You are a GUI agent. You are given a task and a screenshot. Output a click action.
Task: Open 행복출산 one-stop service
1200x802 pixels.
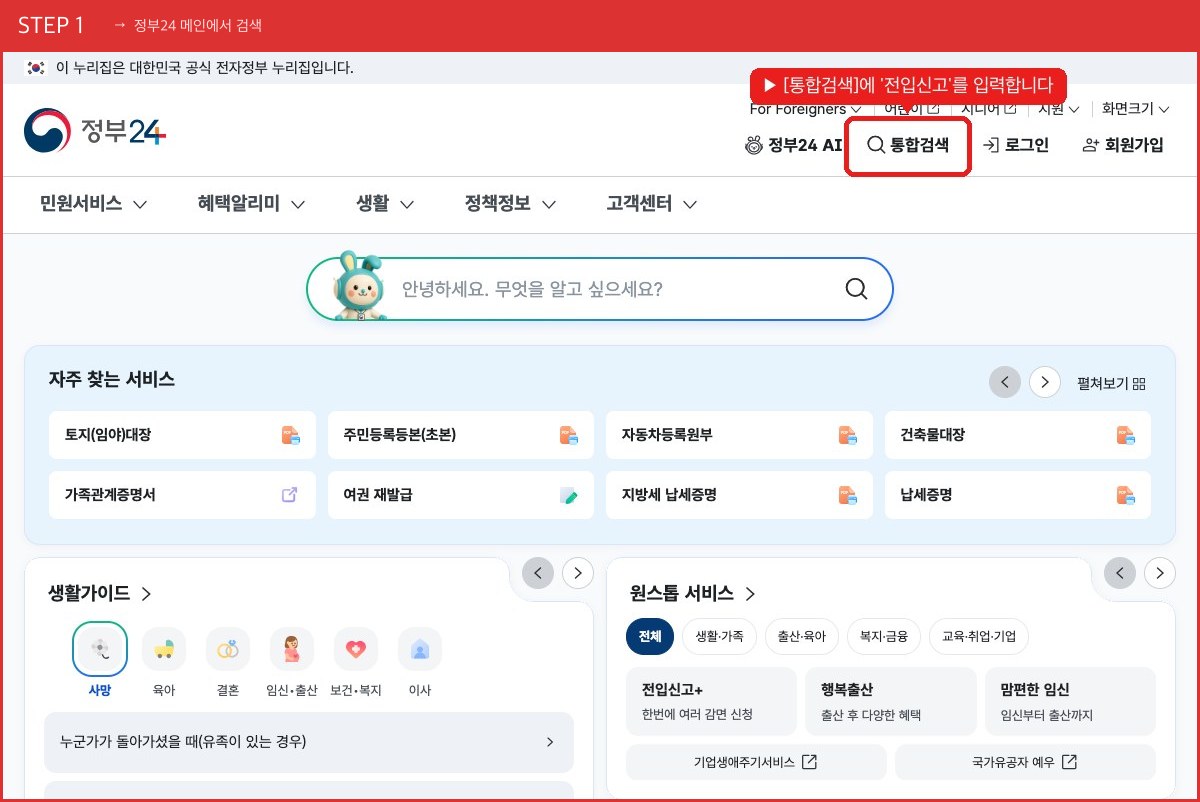[x=891, y=701]
